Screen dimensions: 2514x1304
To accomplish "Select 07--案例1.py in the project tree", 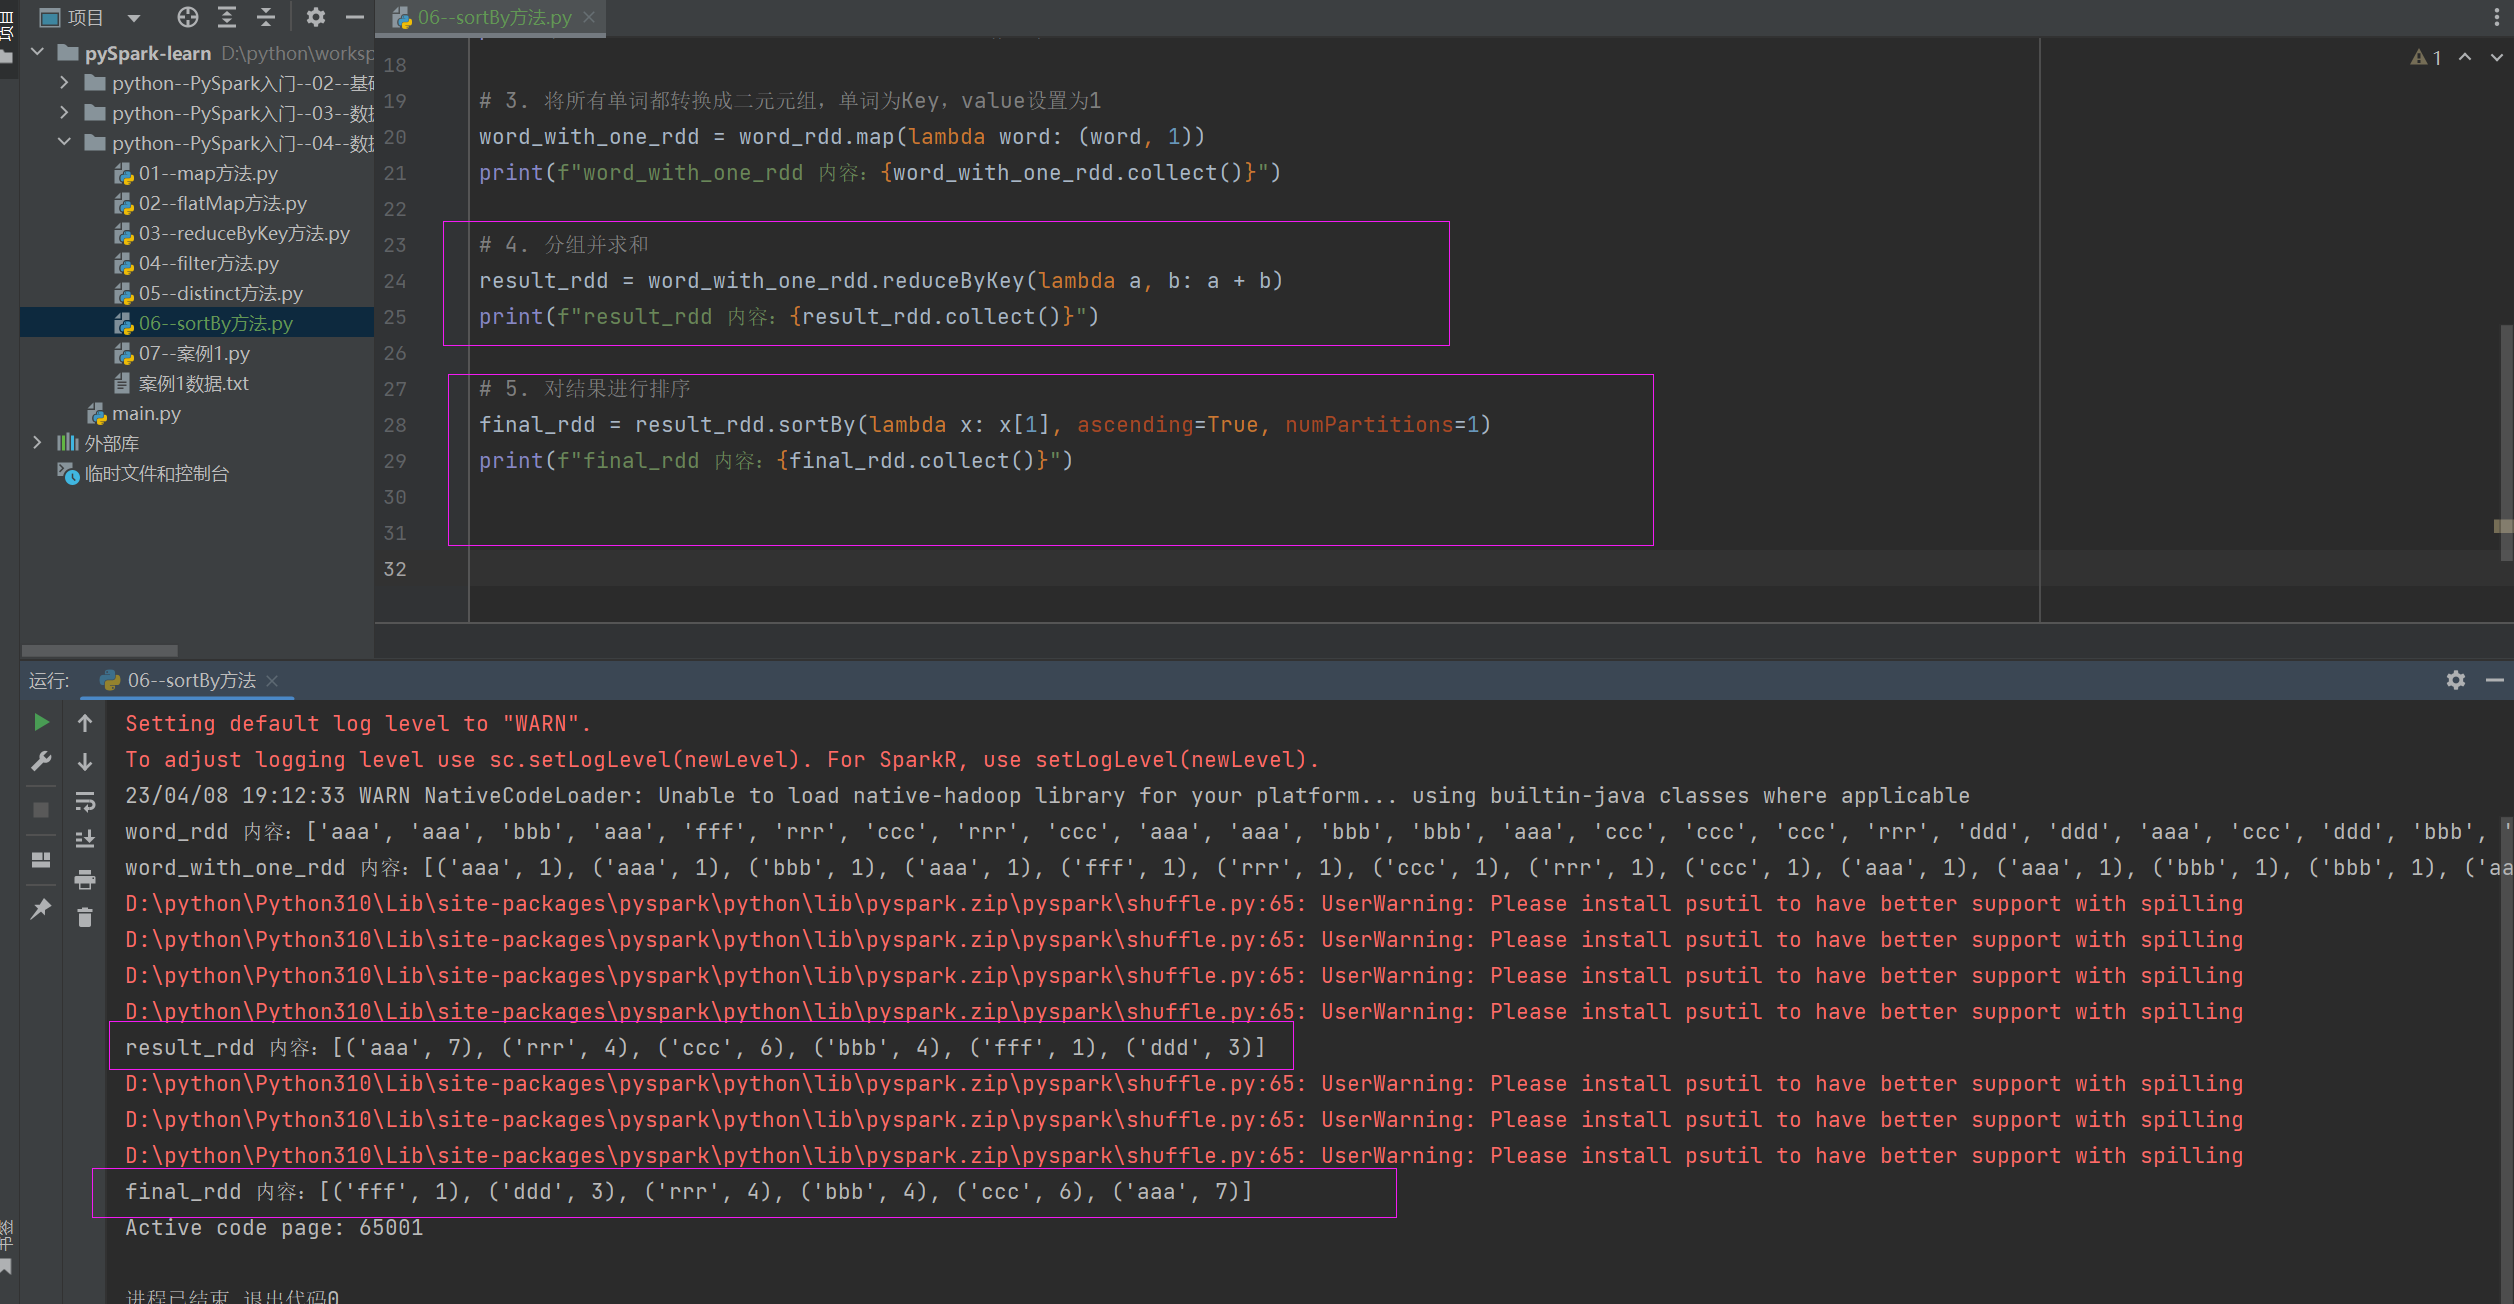I will 194,353.
